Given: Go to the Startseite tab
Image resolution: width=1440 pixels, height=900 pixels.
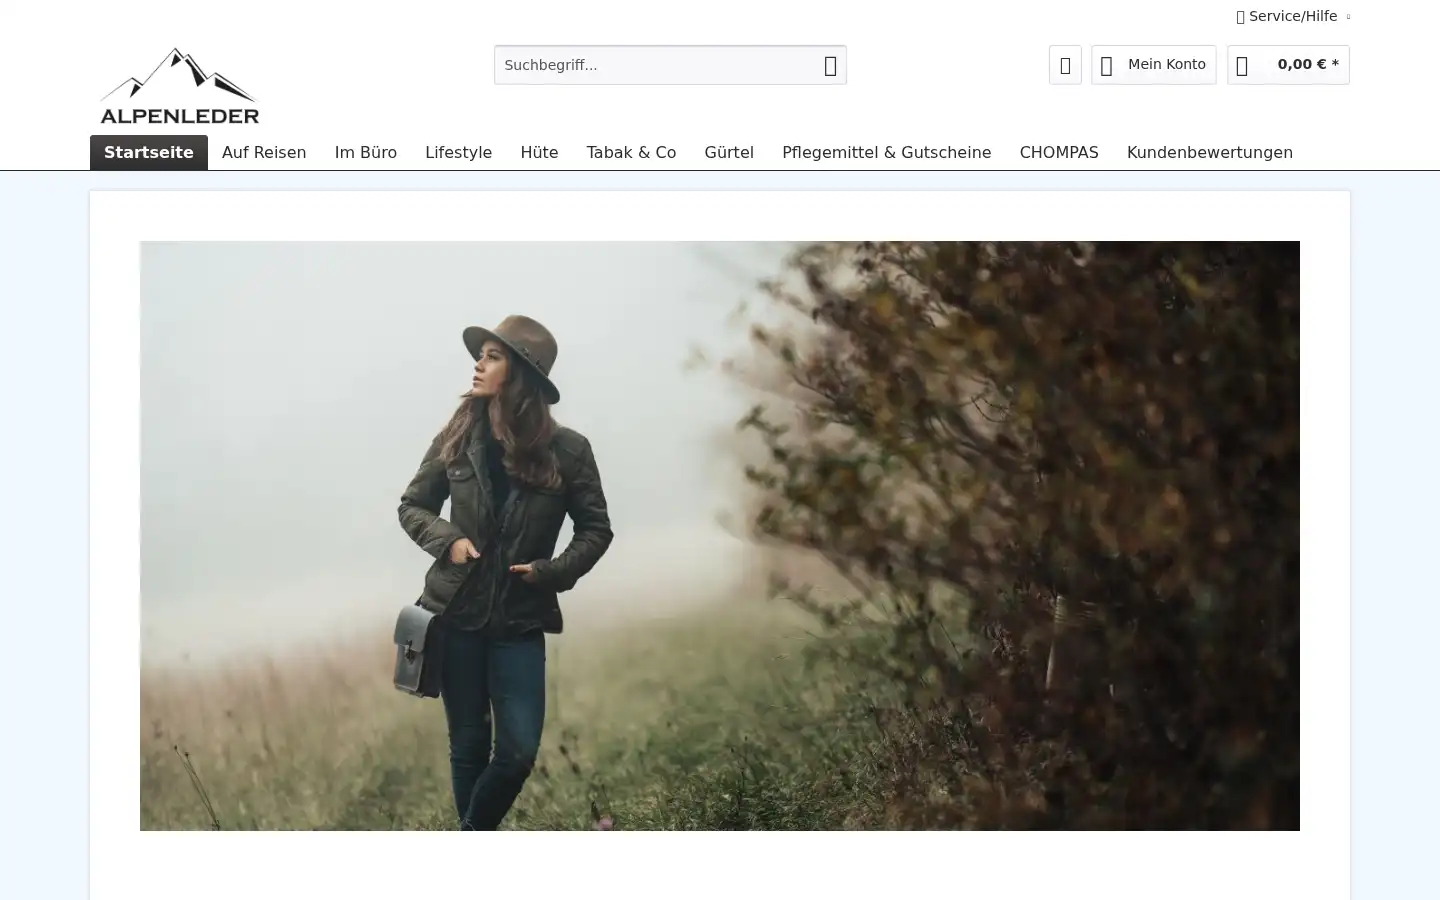Looking at the screenshot, I should pos(149,152).
